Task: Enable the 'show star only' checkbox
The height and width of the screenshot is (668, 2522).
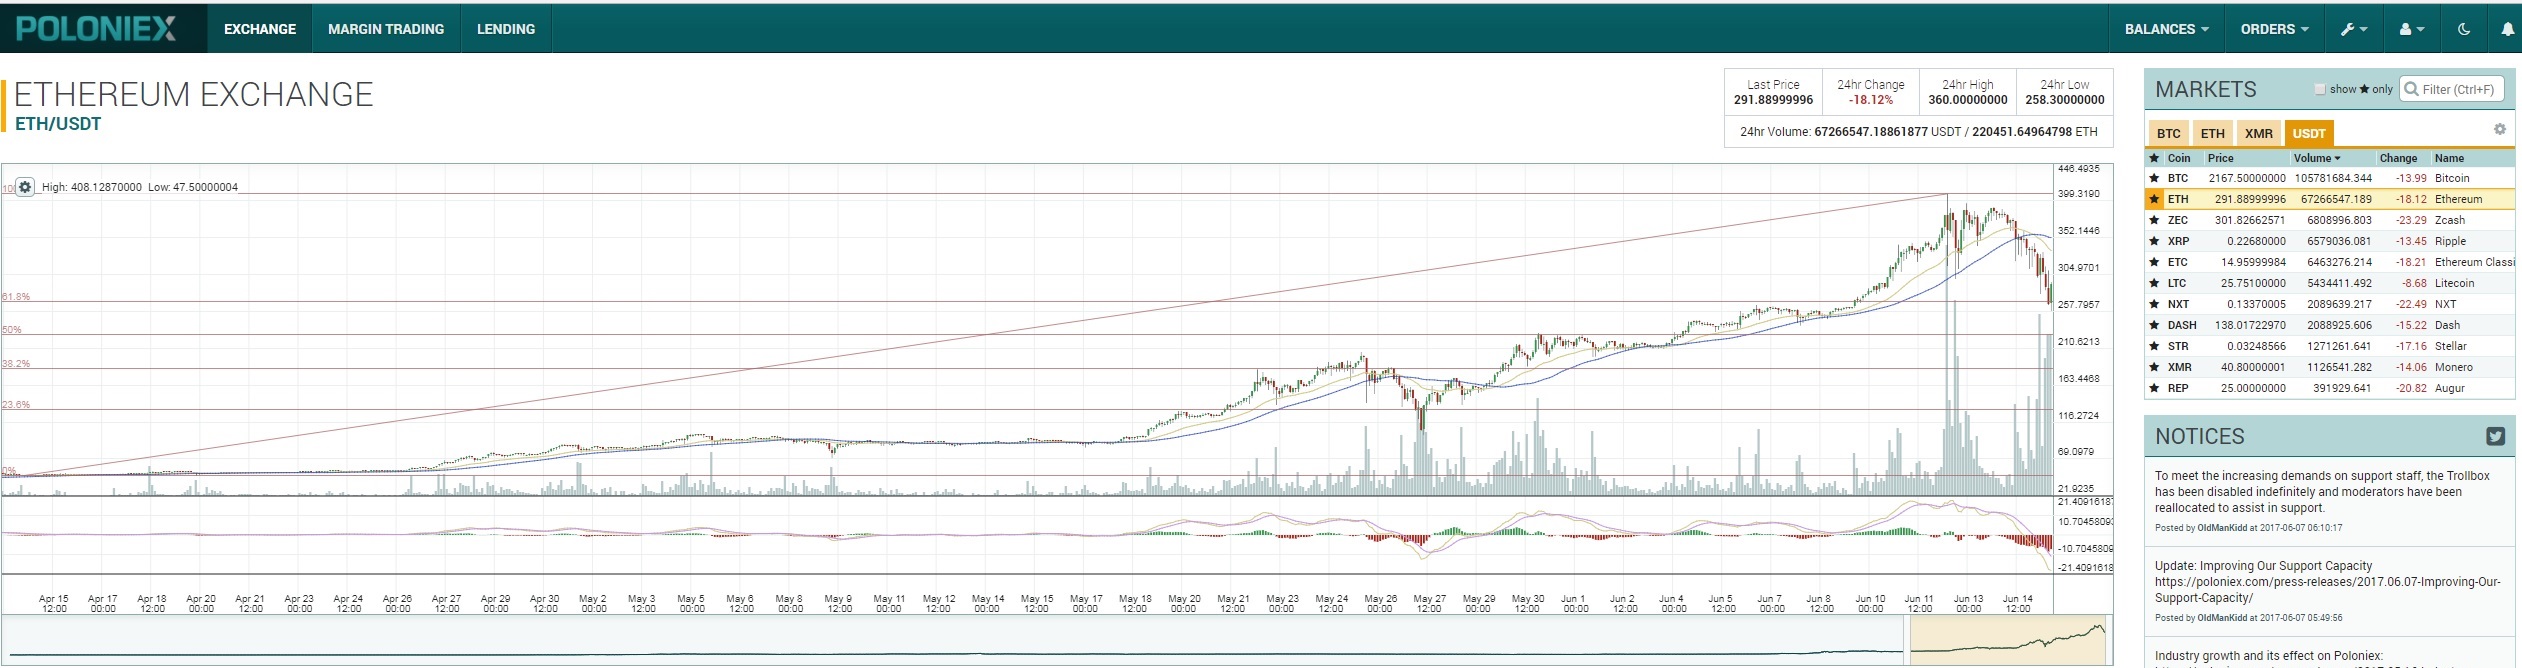Action: 2320,89
